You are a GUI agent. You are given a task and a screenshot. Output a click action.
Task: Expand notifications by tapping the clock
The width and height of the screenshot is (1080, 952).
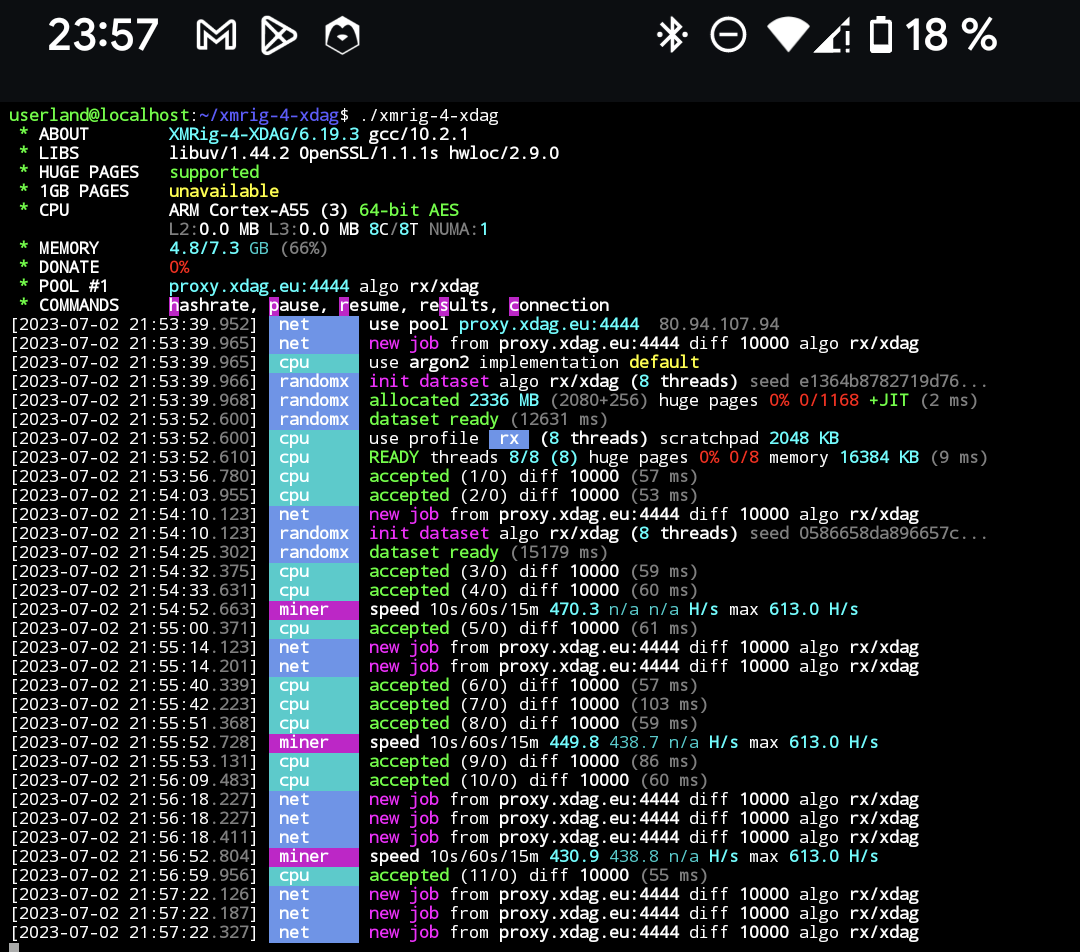click(x=103, y=34)
